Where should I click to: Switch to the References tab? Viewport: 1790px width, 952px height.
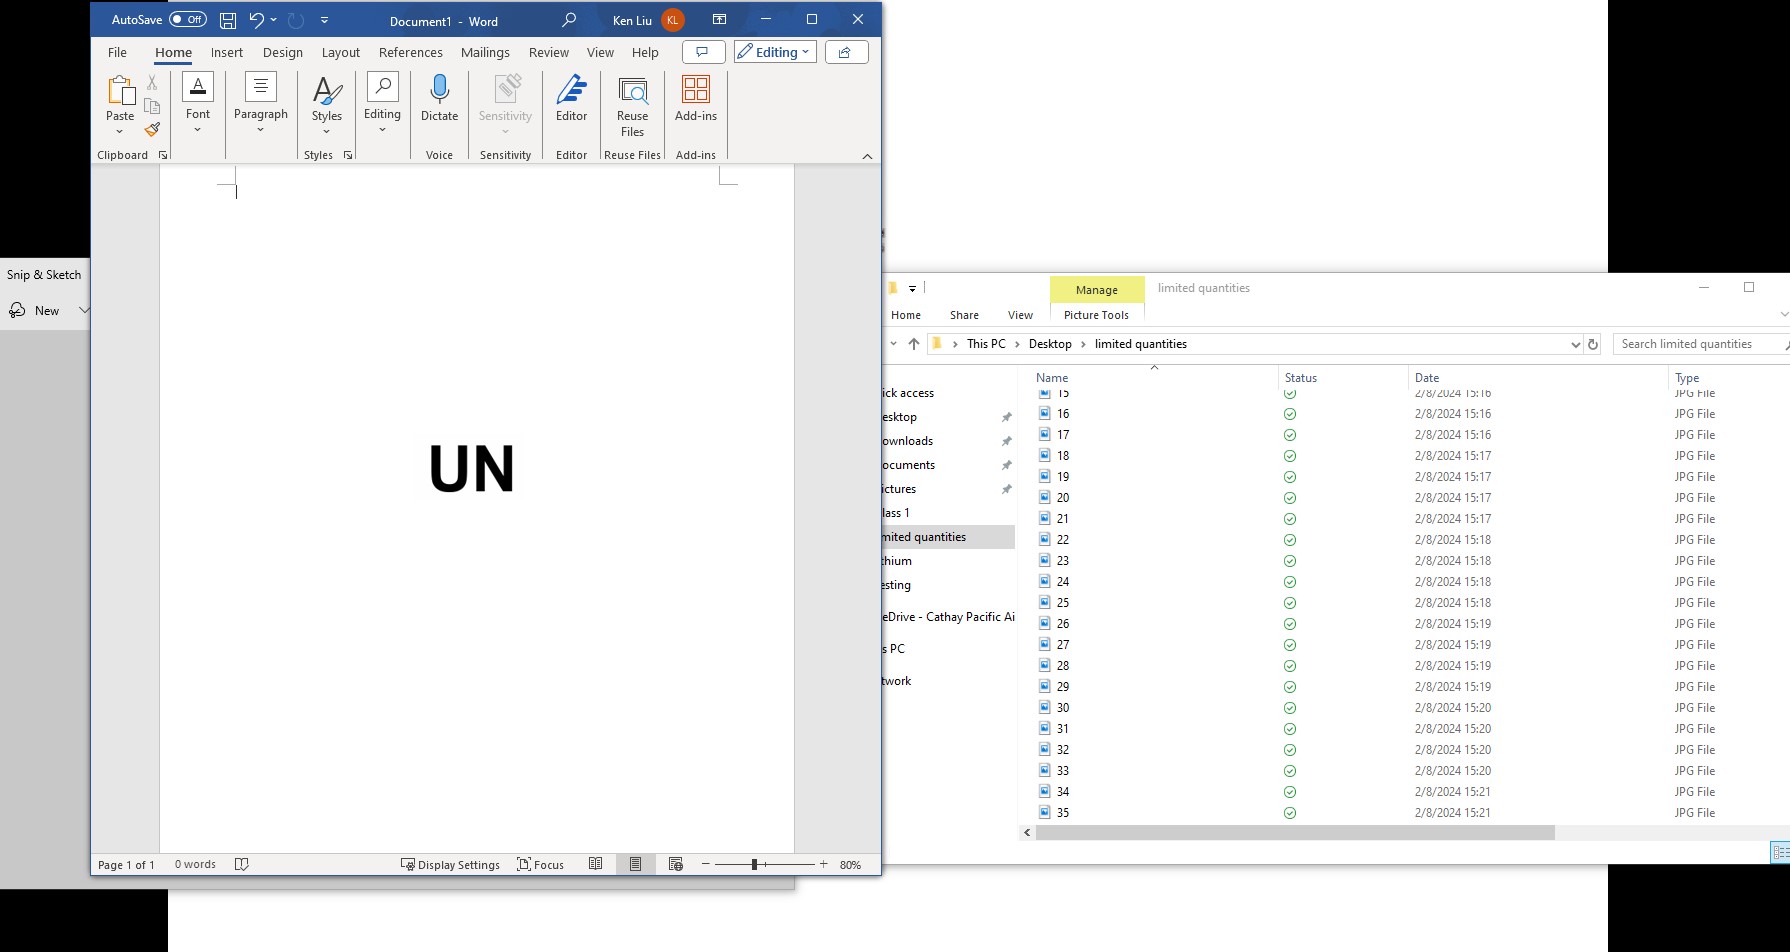pyautogui.click(x=410, y=52)
